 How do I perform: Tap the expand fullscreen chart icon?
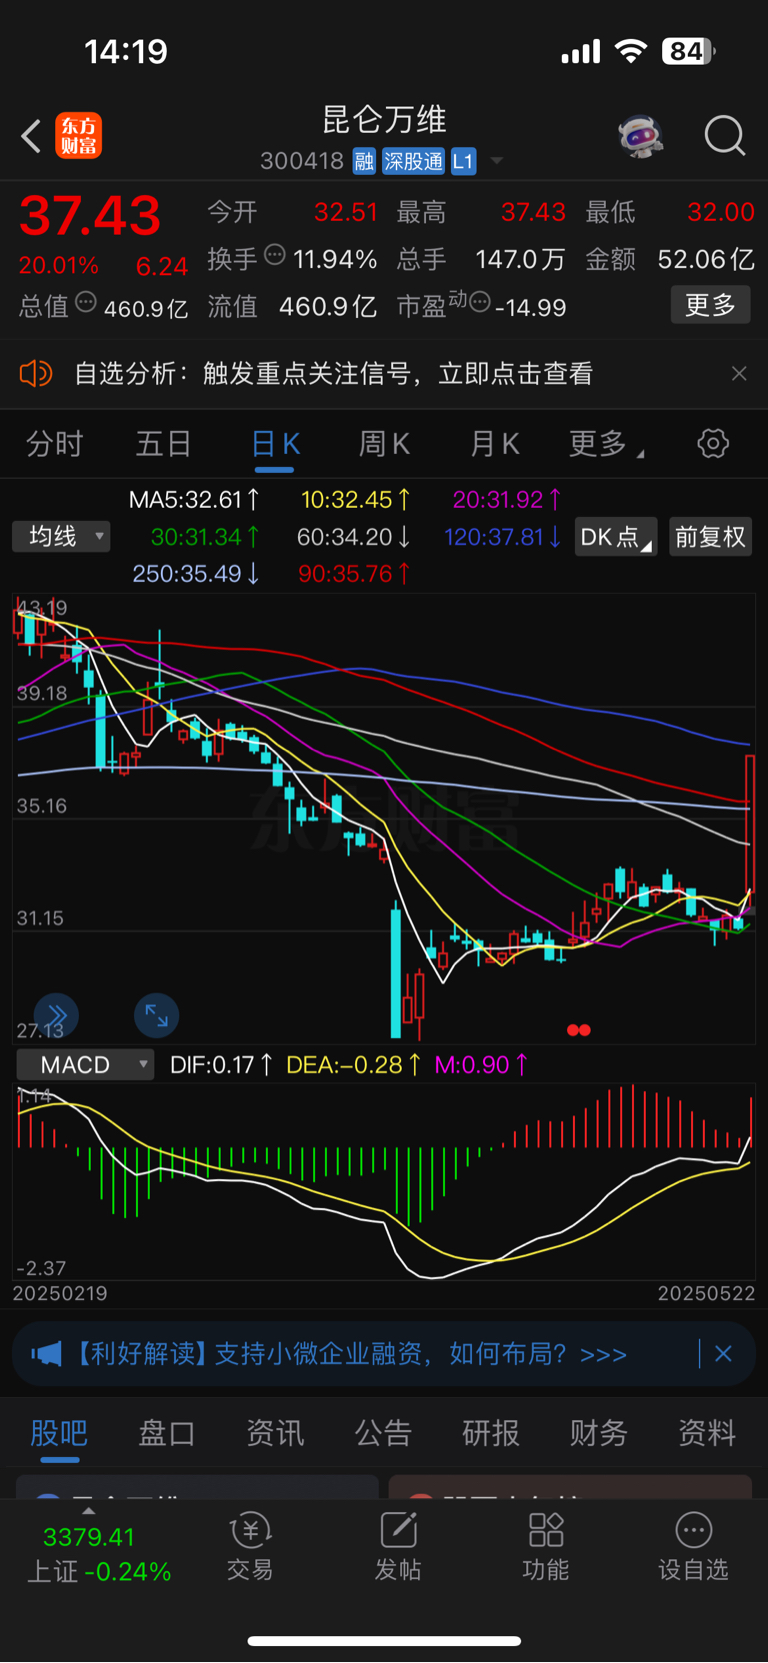point(156,1015)
